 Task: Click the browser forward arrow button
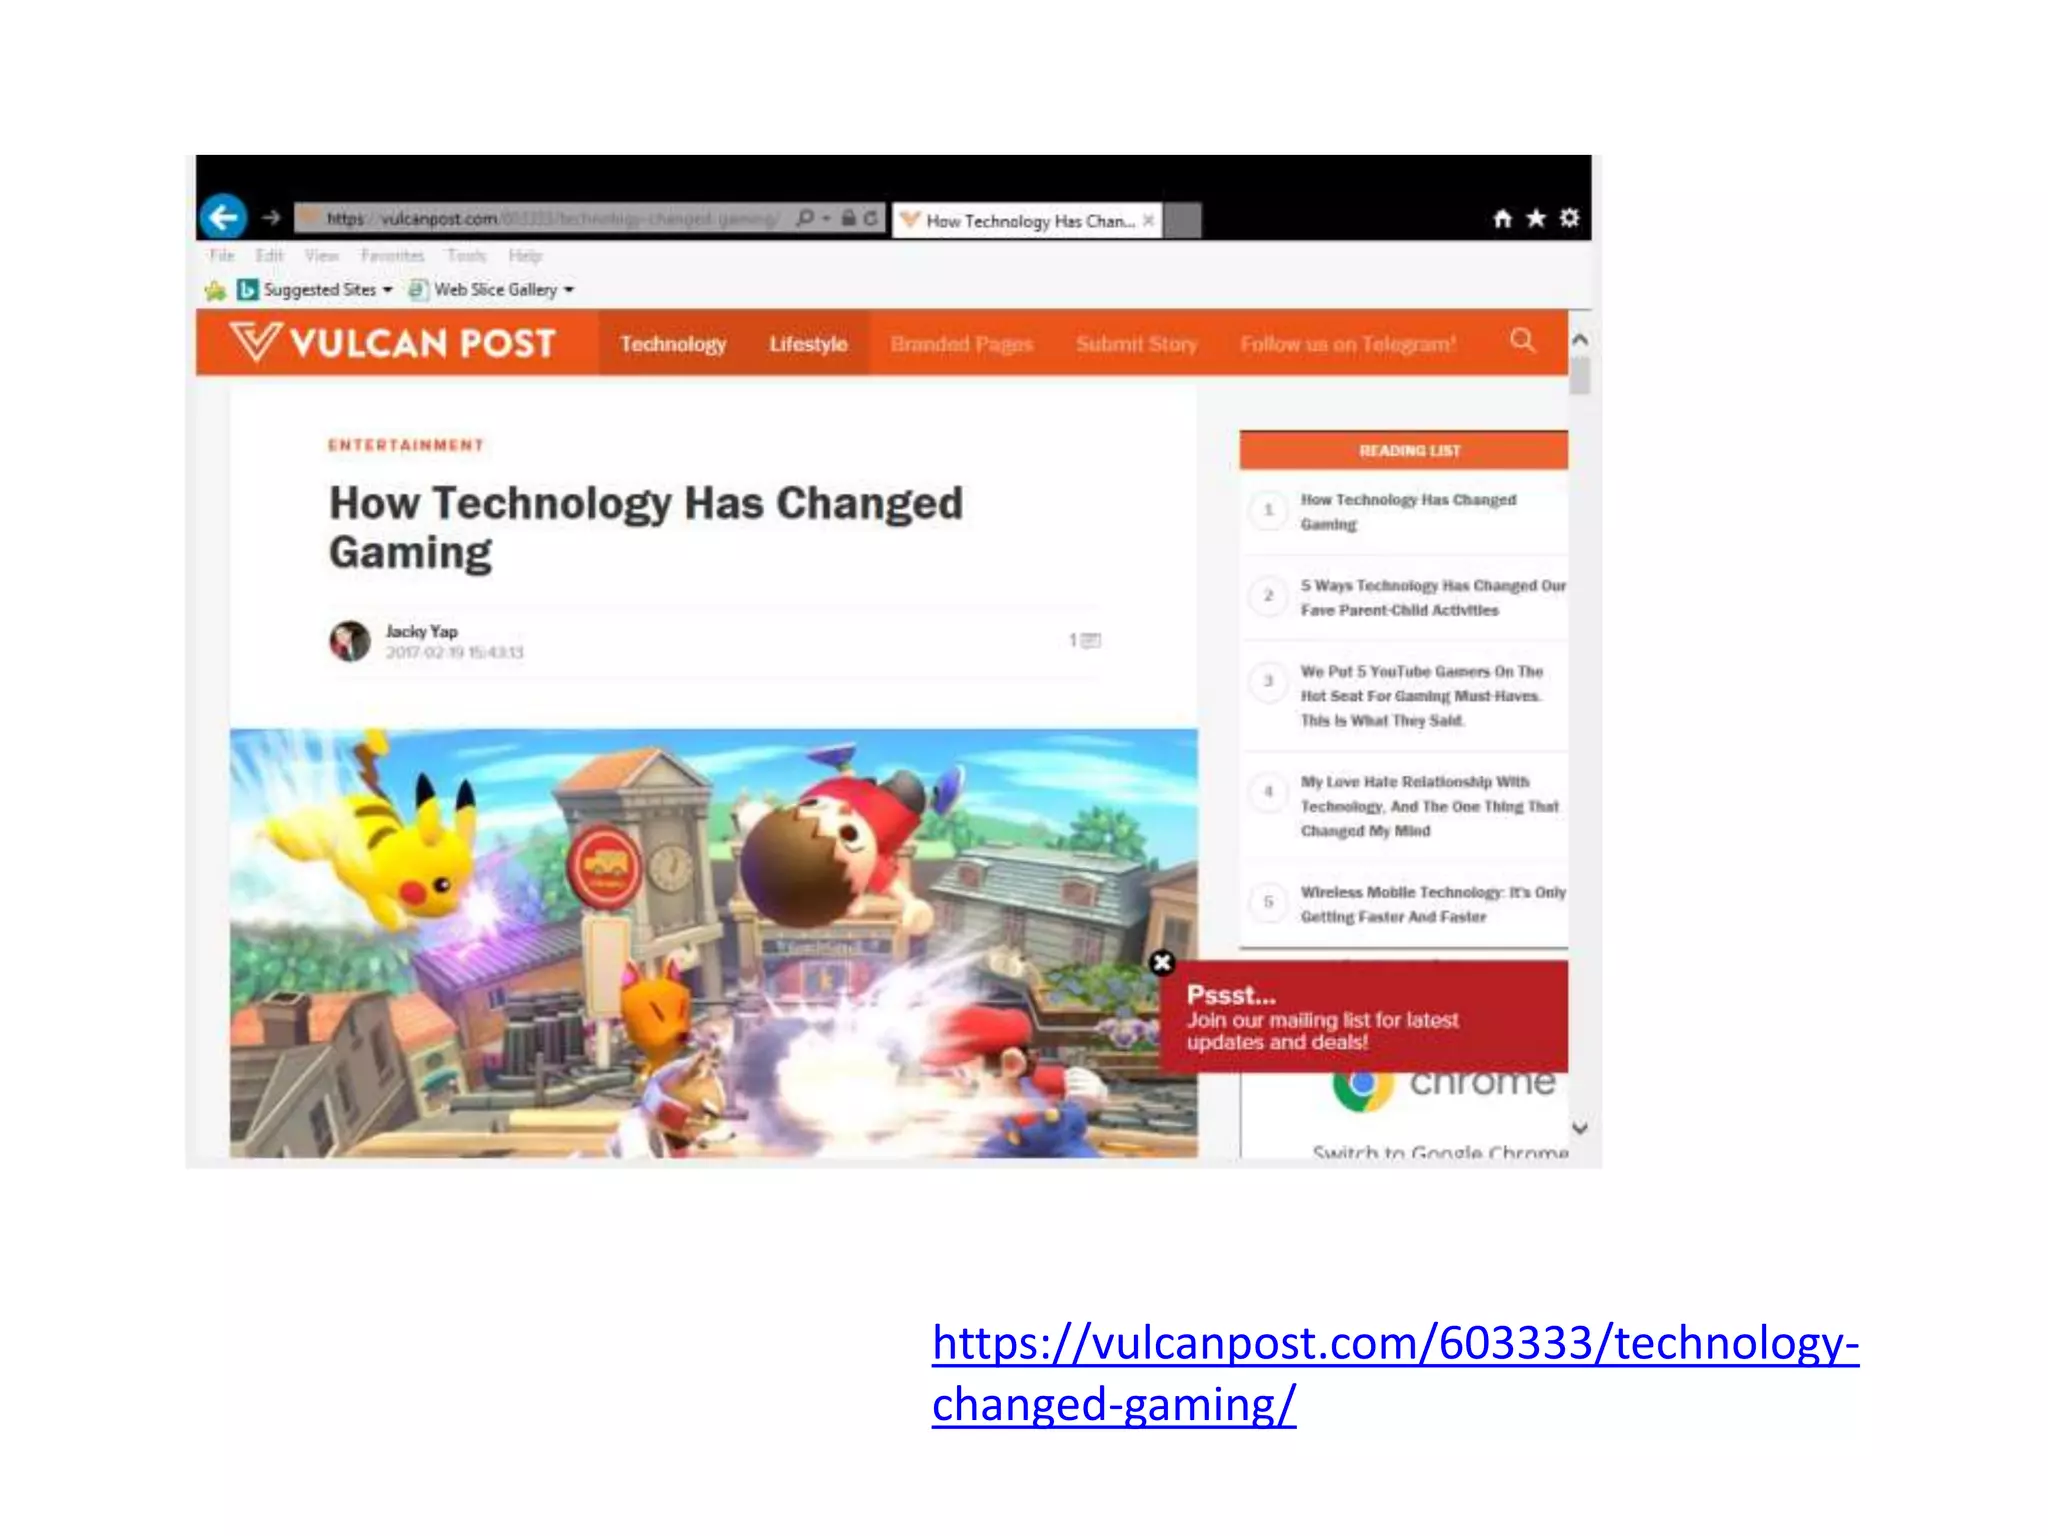click(x=271, y=217)
